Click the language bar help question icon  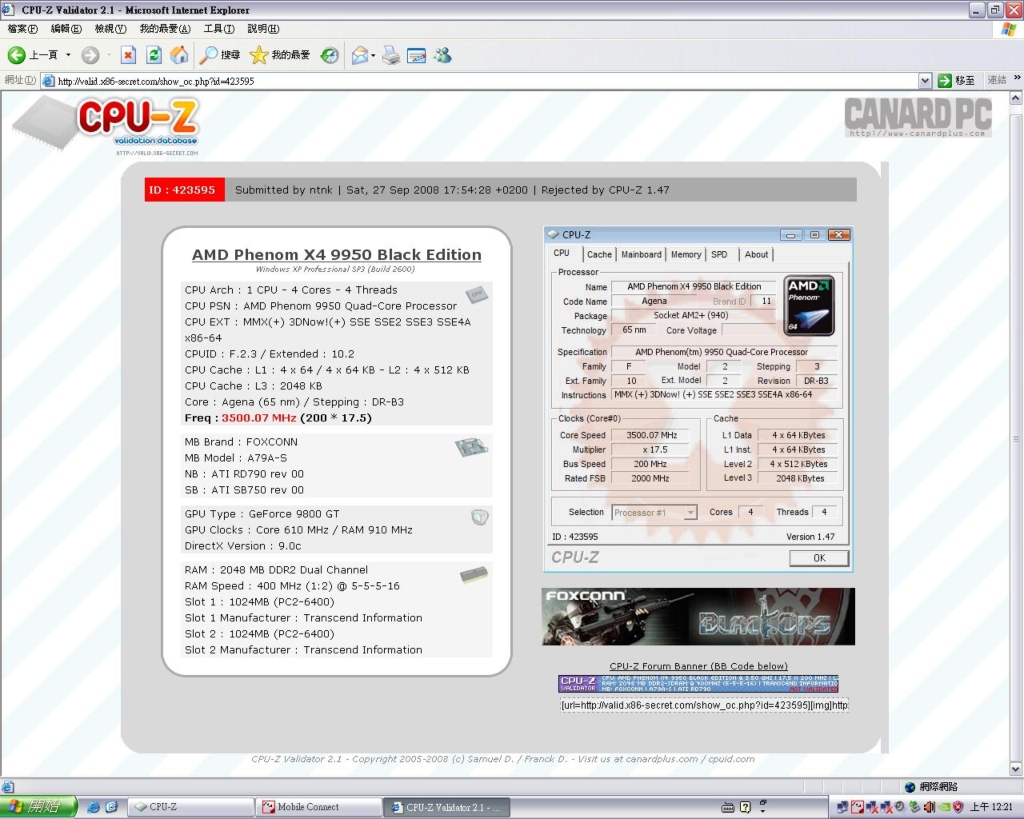746,807
